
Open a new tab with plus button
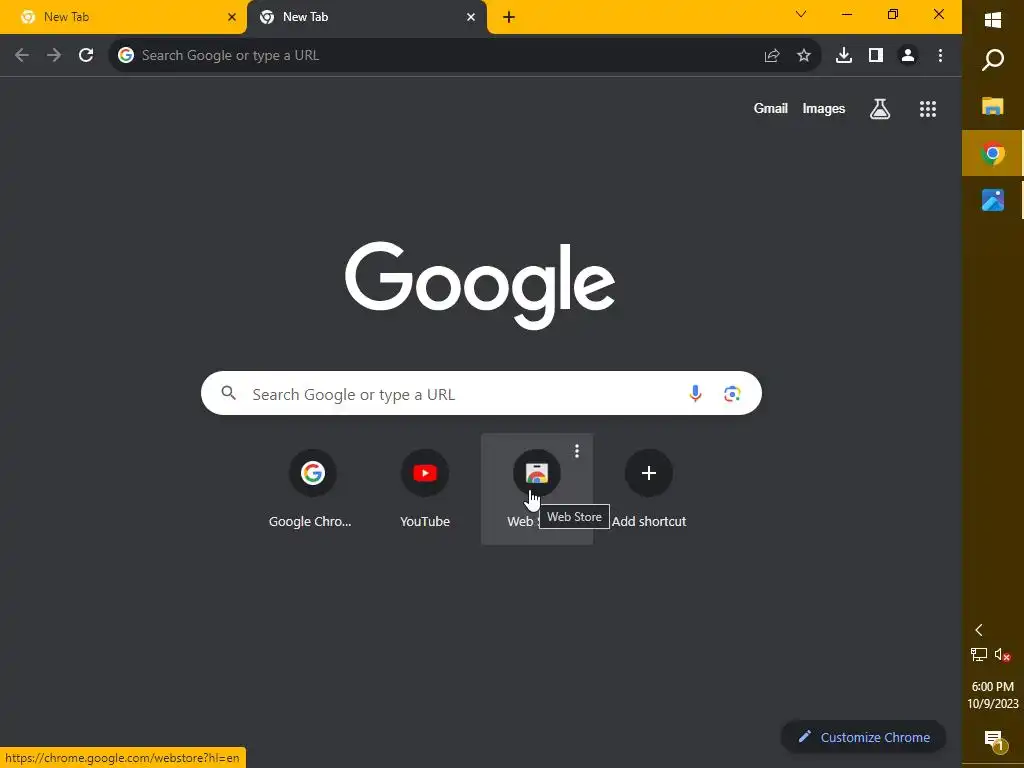point(509,18)
